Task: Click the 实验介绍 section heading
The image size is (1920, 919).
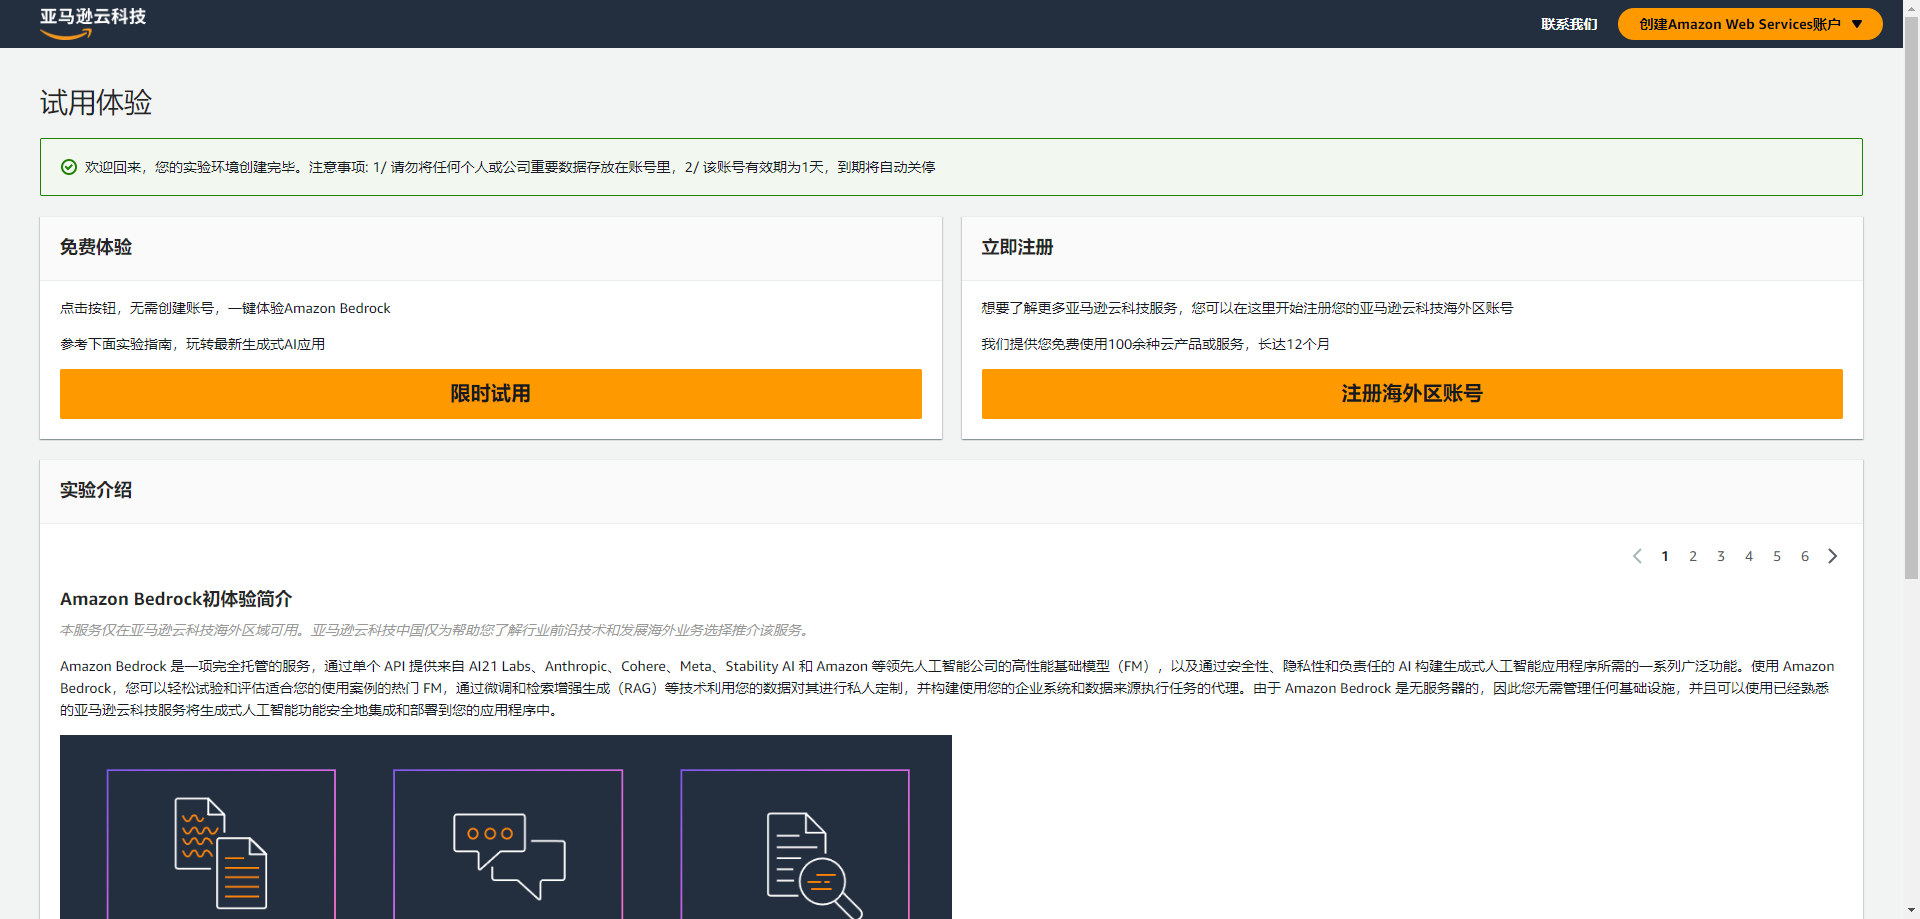Action: 96,490
